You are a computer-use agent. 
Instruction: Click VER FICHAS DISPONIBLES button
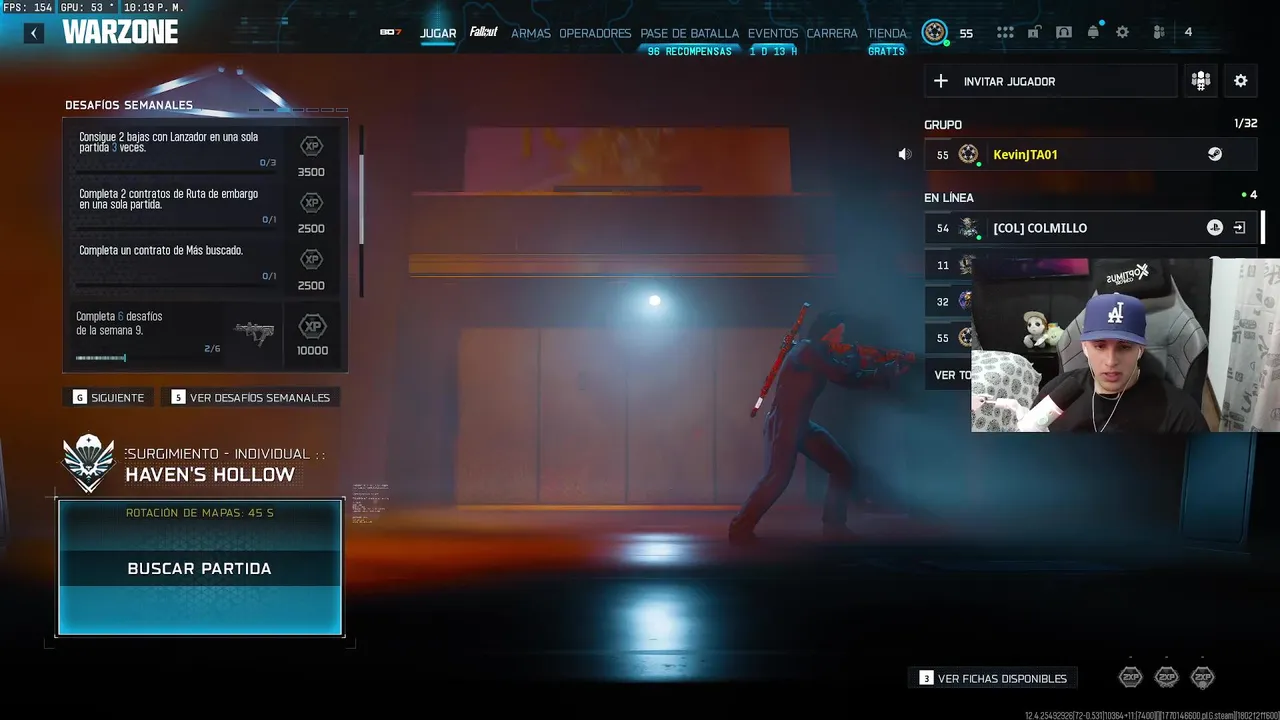point(993,678)
